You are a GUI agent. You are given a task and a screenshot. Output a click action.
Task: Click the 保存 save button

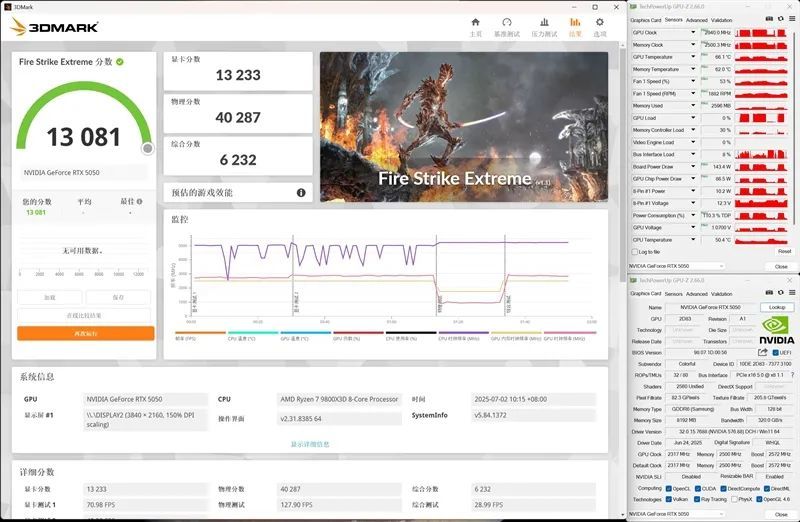pyautogui.click(x=118, y=297)
